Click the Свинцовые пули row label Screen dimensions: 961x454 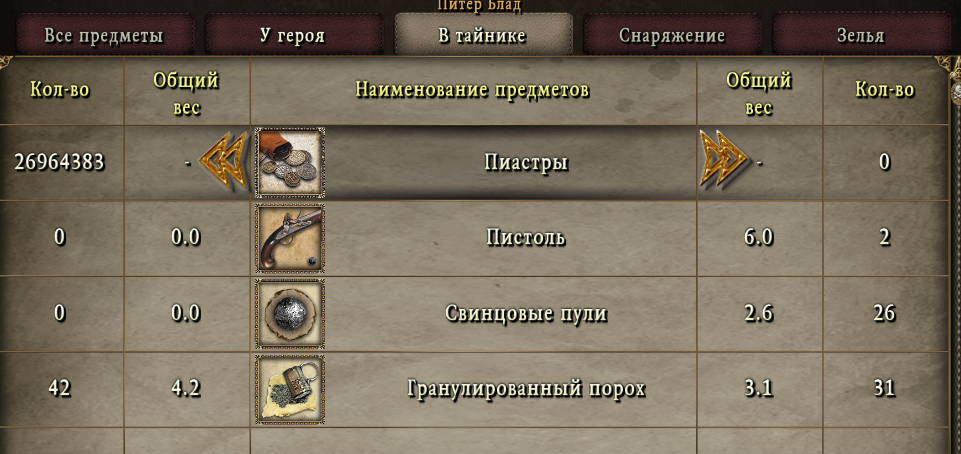click(526, 314)
